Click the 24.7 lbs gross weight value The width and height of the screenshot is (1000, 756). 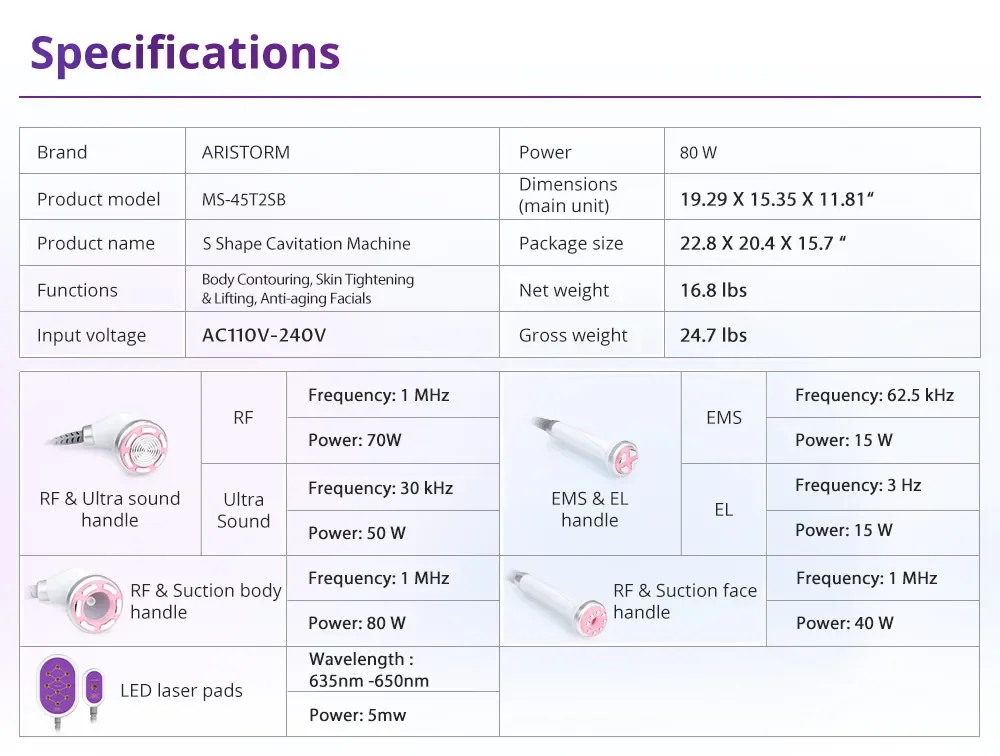(713, 336)
